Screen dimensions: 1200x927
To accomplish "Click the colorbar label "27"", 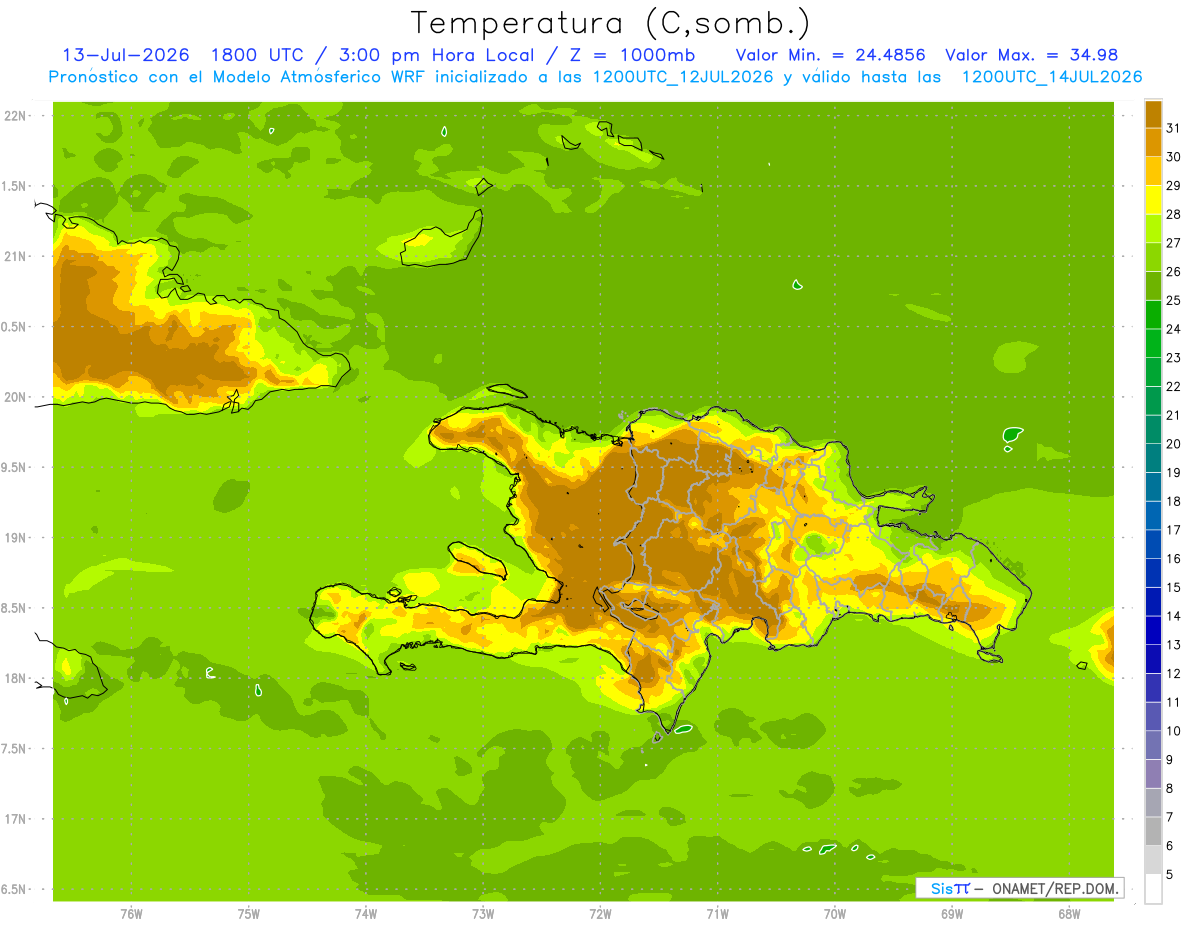I will [1174, 243].
